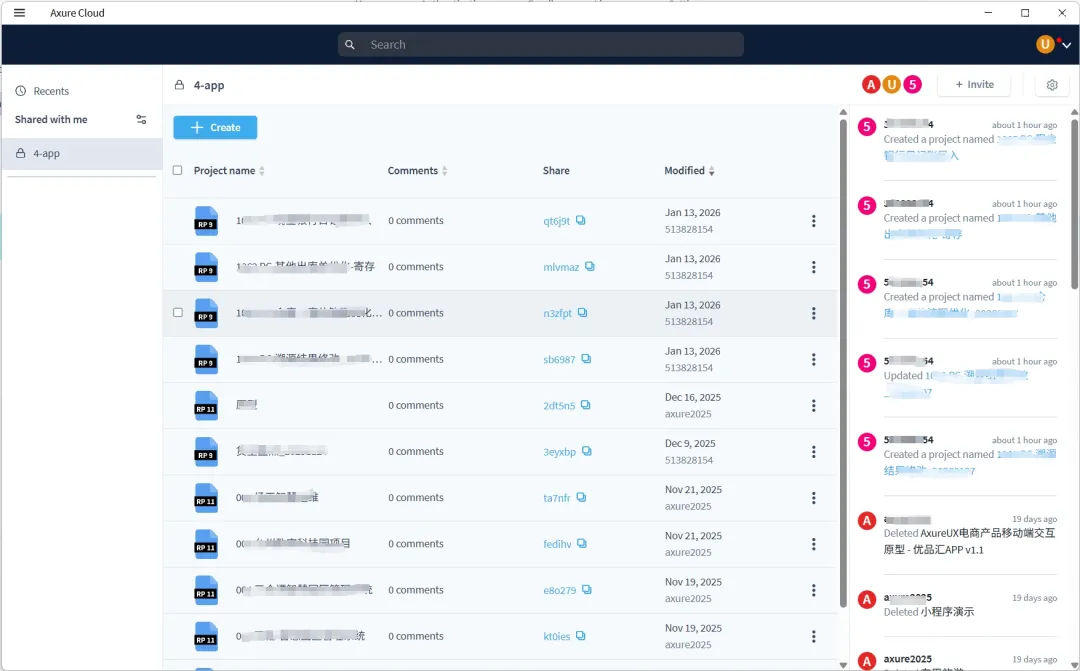Click the Invite button
This screenshot has width=1080, height=671.
pyautogui.click(x=974, y=85)
